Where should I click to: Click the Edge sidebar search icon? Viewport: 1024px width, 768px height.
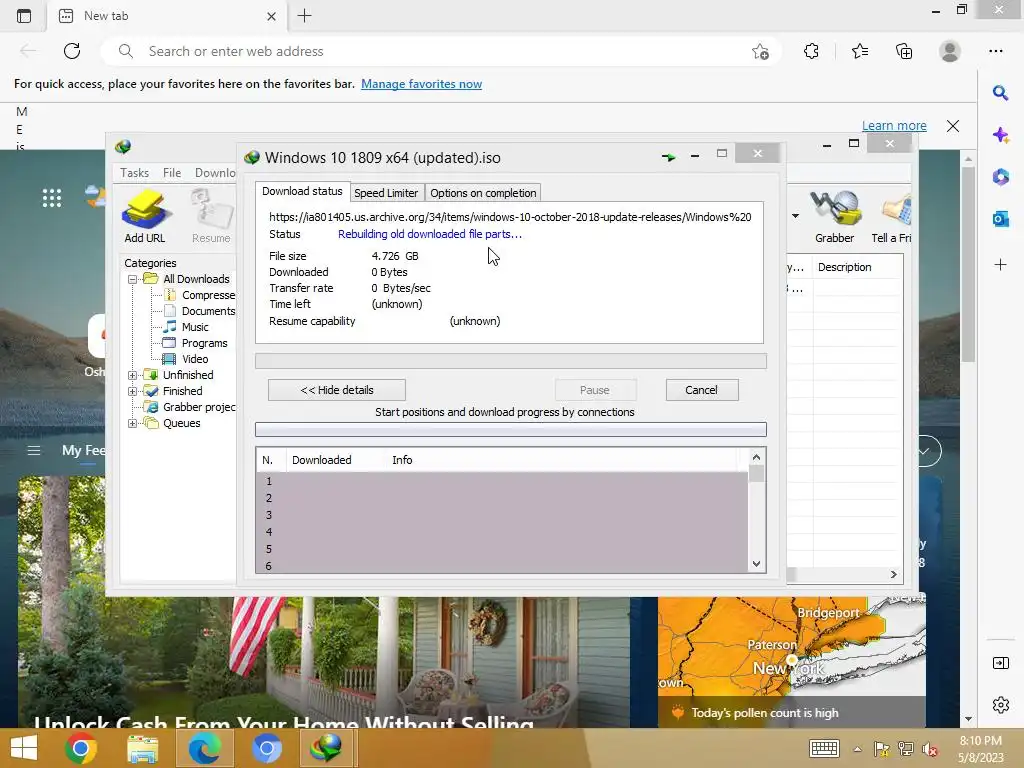(x=1000, y=93)
